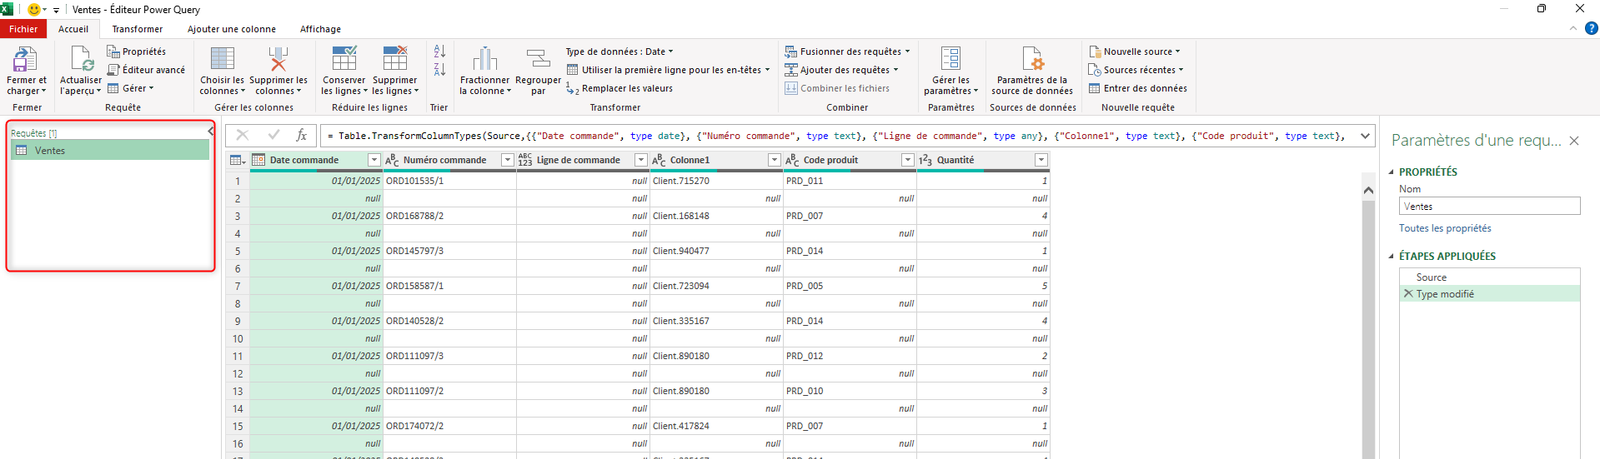The height and width of the screenshot is (459, 1600).
Task: Click the Conserver les lignes icon
Action: [x=344, y=58]
